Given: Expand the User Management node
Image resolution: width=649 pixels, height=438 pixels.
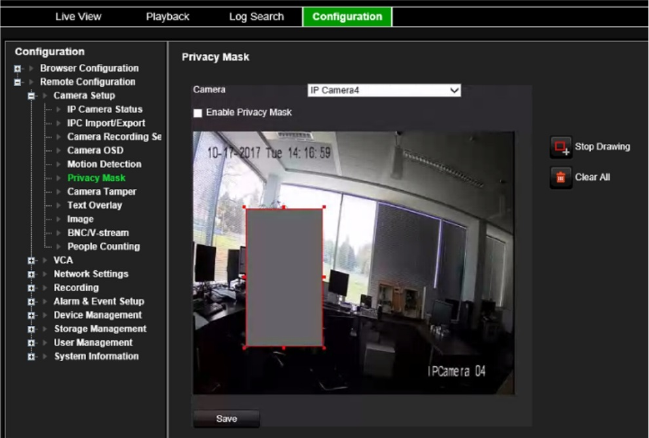Looking at the screenshot, I should pos(31,343).
